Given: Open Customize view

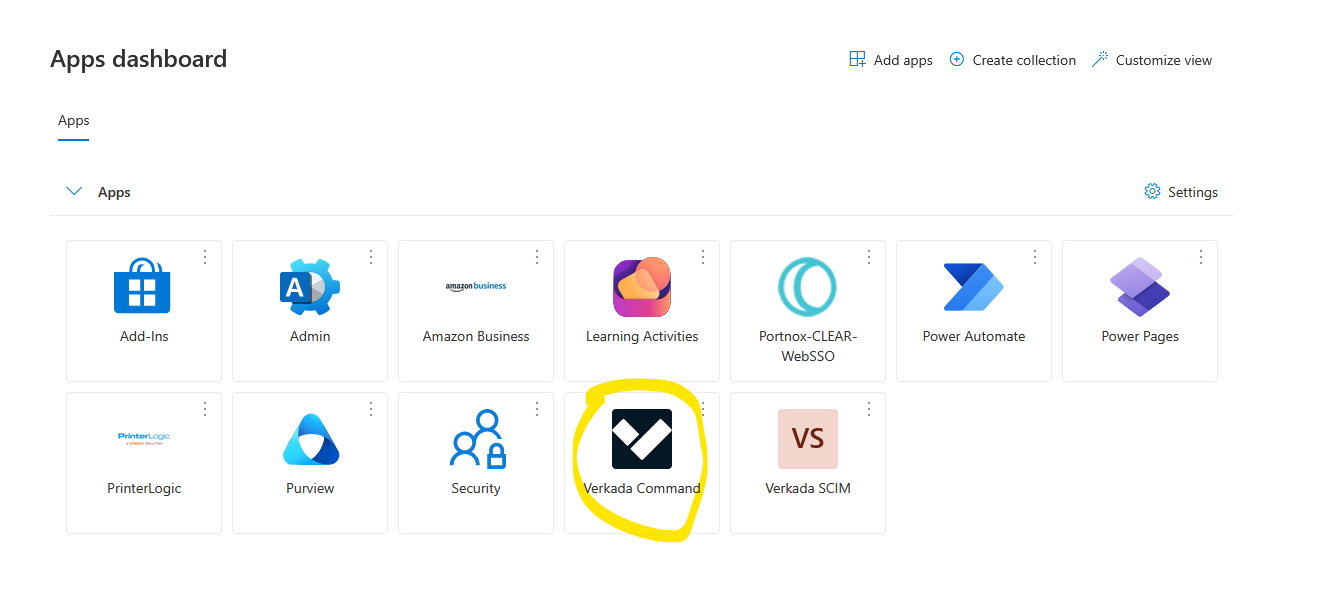Looking at the screenshot, I should (x=1152, y=60).
